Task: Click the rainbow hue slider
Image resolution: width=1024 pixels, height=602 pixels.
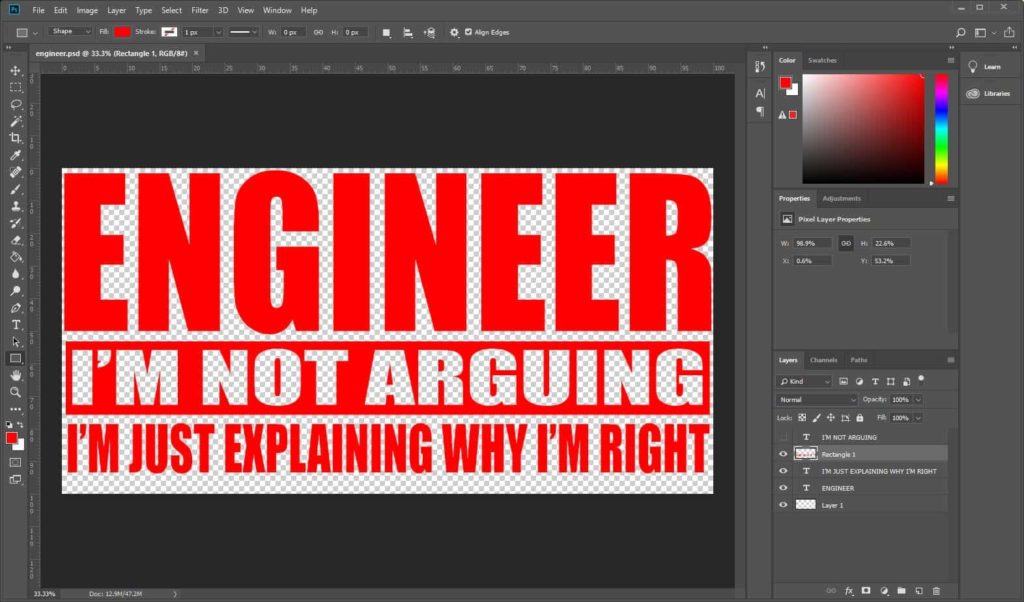Action: [x=941, y=129]
